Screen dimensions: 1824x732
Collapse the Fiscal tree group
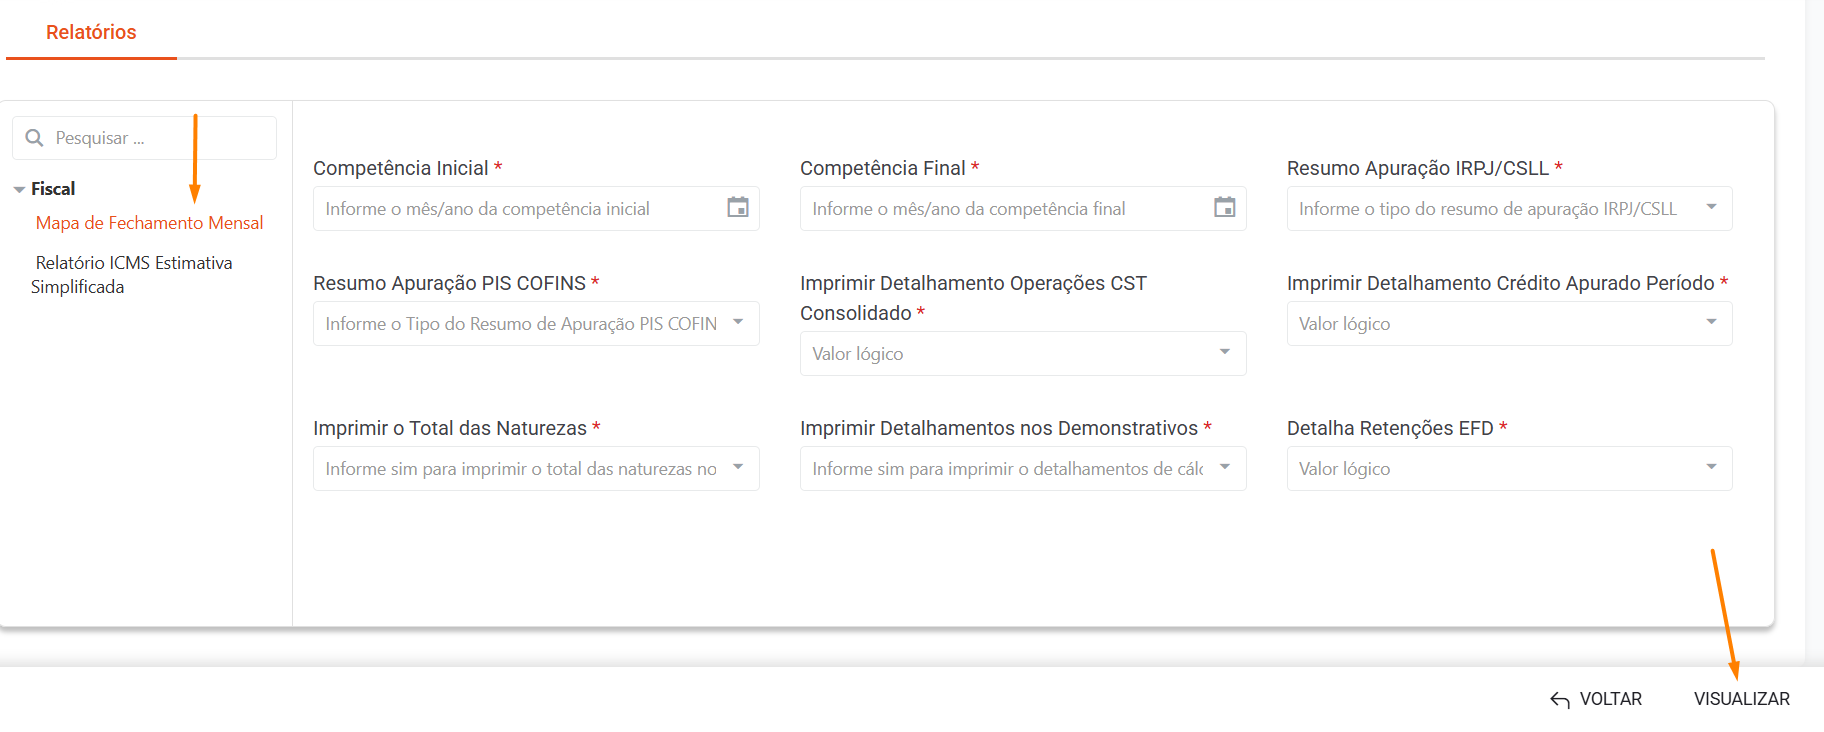[x=19, y=189]
